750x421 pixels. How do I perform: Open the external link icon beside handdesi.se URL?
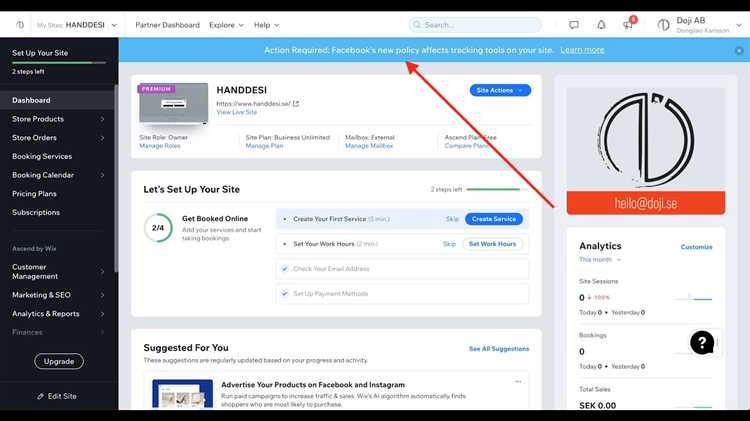296,103
